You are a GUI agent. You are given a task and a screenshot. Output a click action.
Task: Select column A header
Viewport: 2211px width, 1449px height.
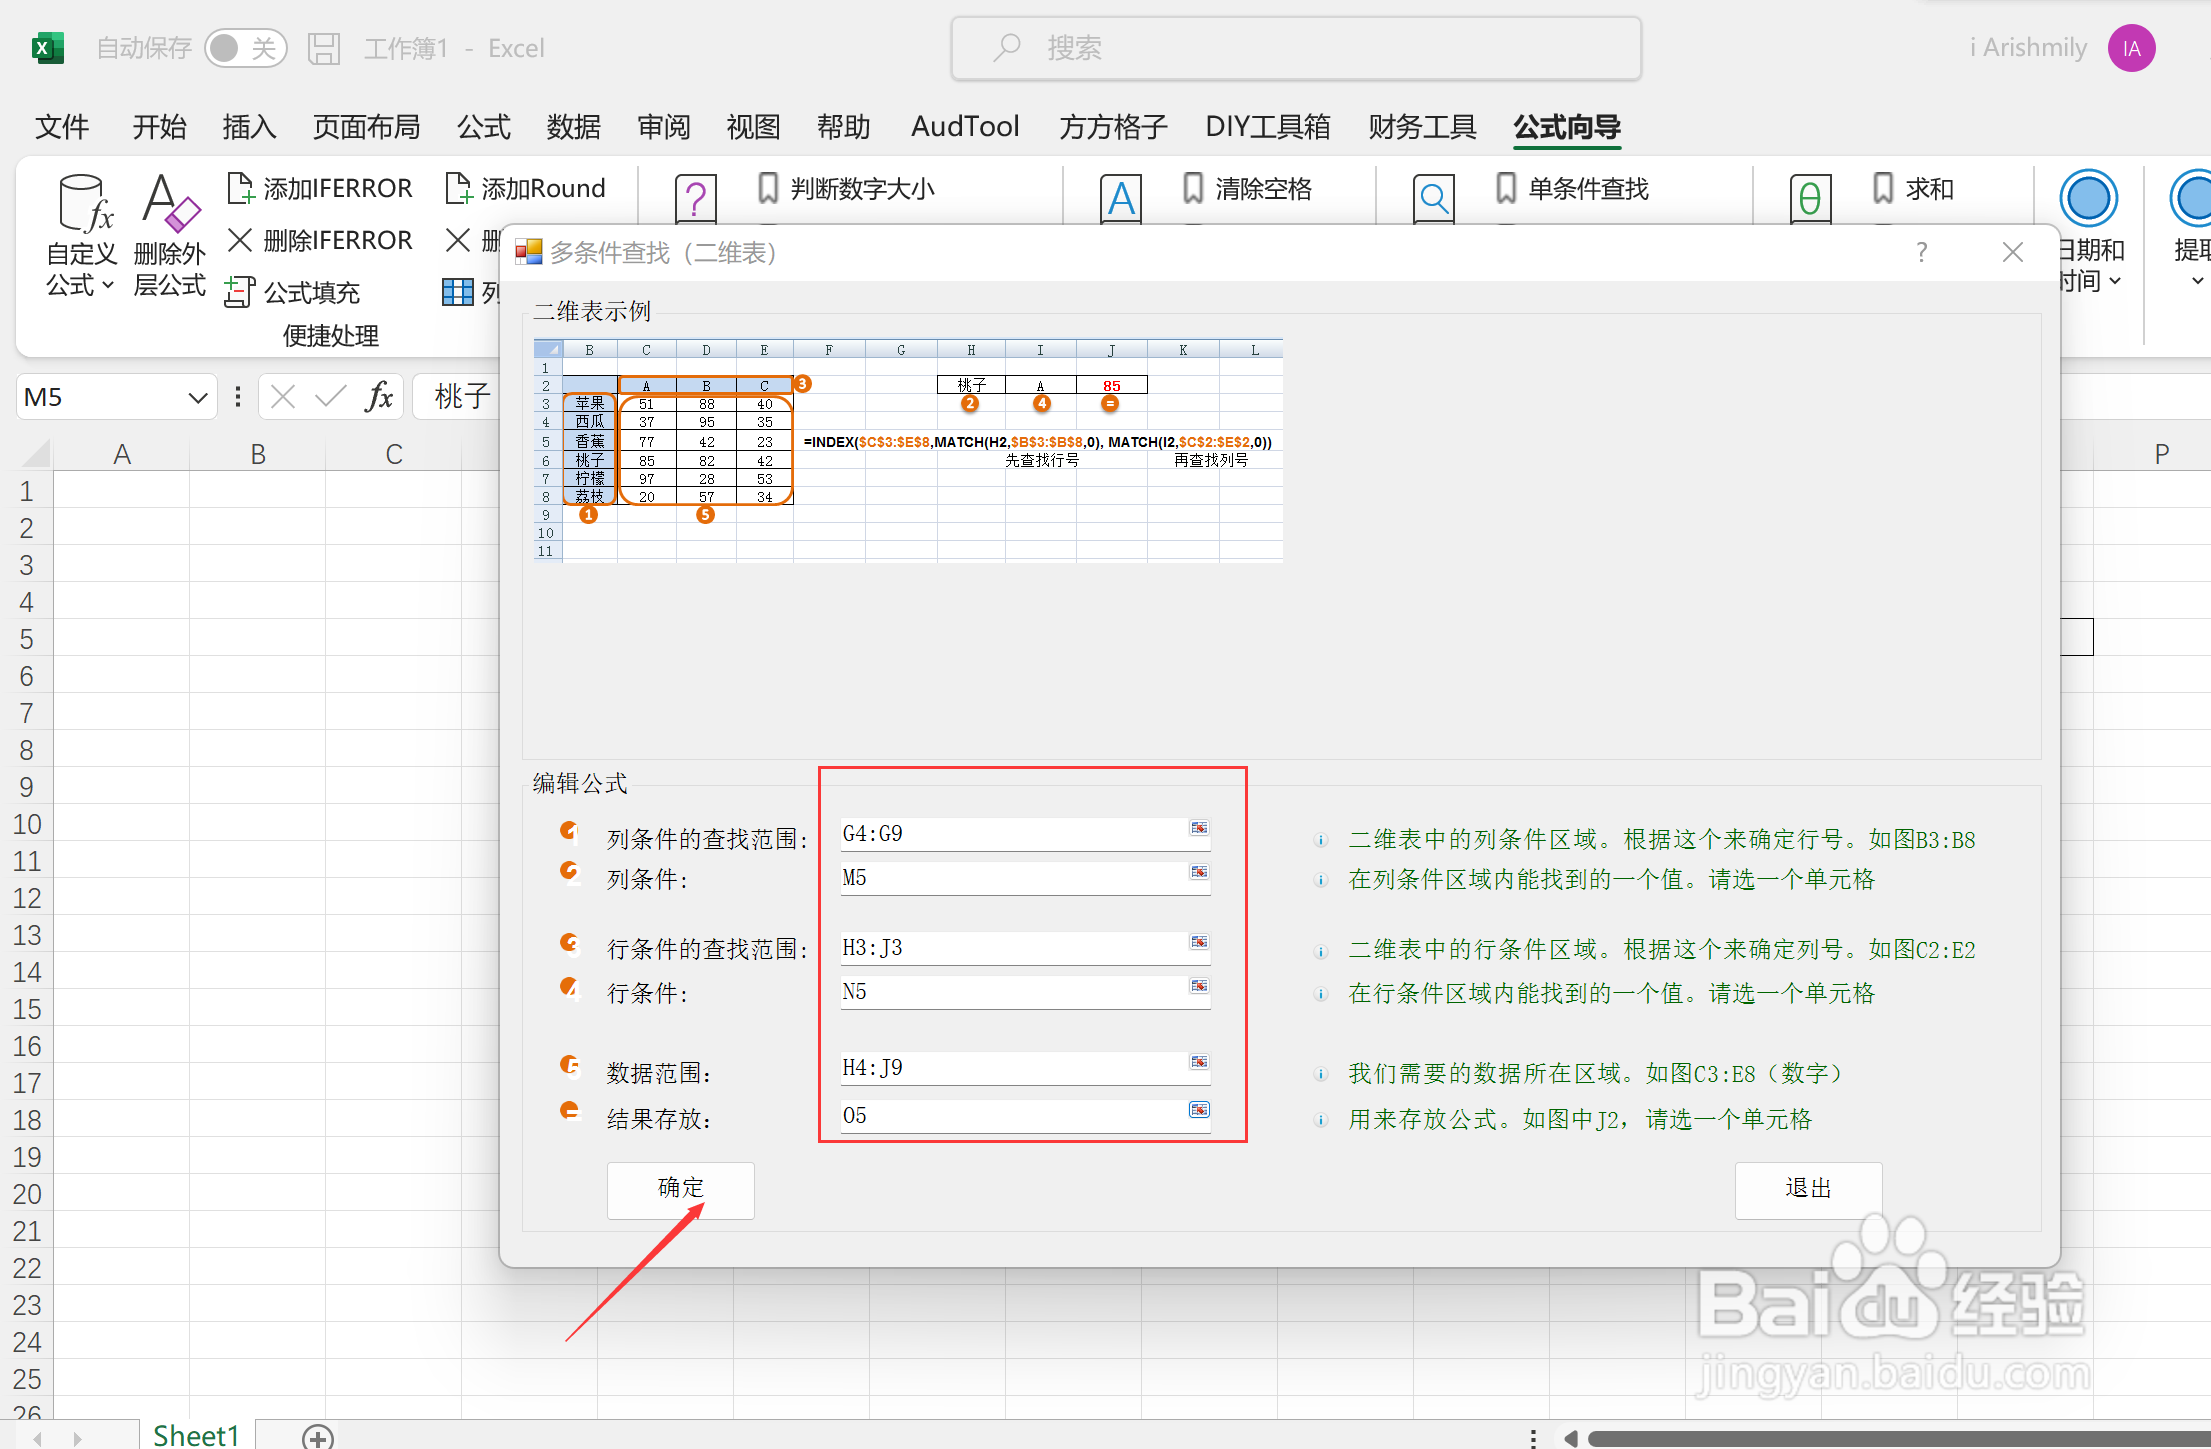122,454
